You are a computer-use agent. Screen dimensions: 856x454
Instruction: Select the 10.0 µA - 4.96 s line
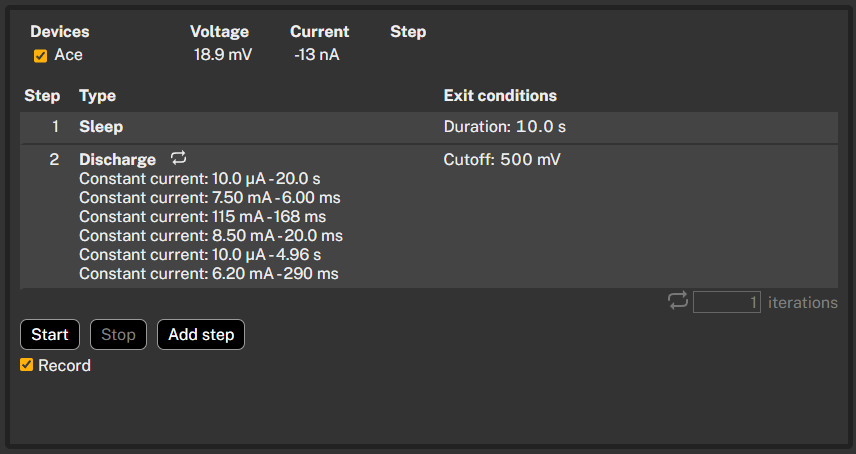click(200, 255)
